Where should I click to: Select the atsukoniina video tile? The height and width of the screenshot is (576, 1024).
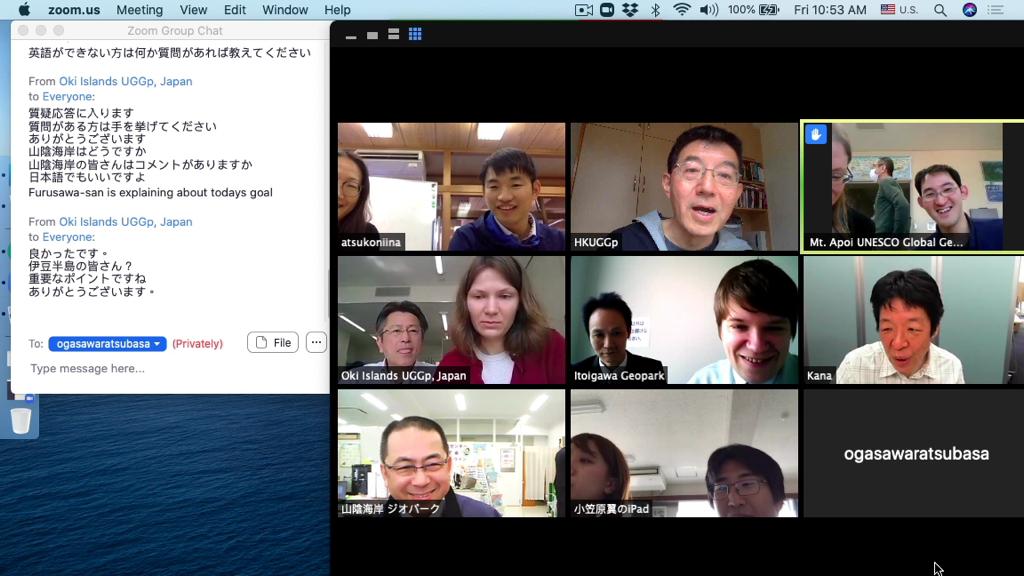click(451, 187)
